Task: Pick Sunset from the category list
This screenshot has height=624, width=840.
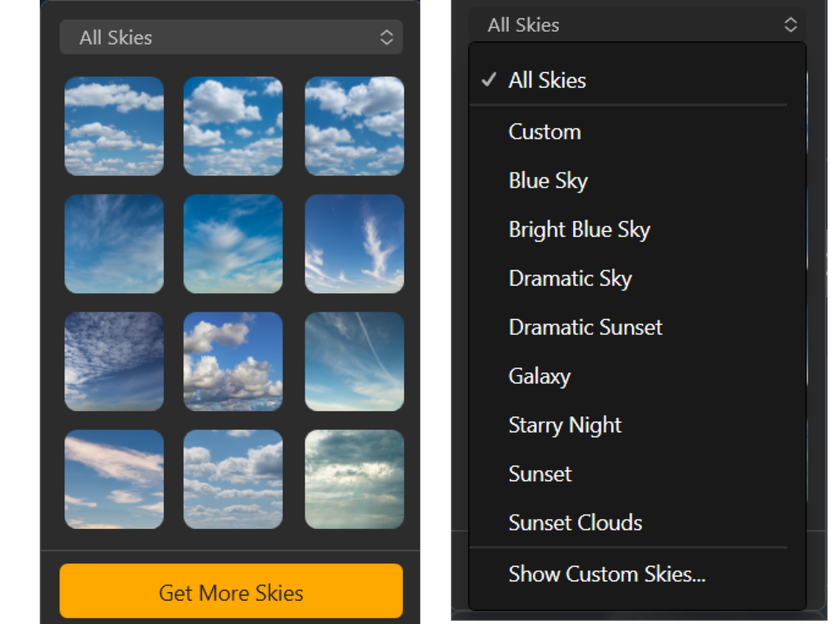Action: pyautogui.click(x=540, y=473)
